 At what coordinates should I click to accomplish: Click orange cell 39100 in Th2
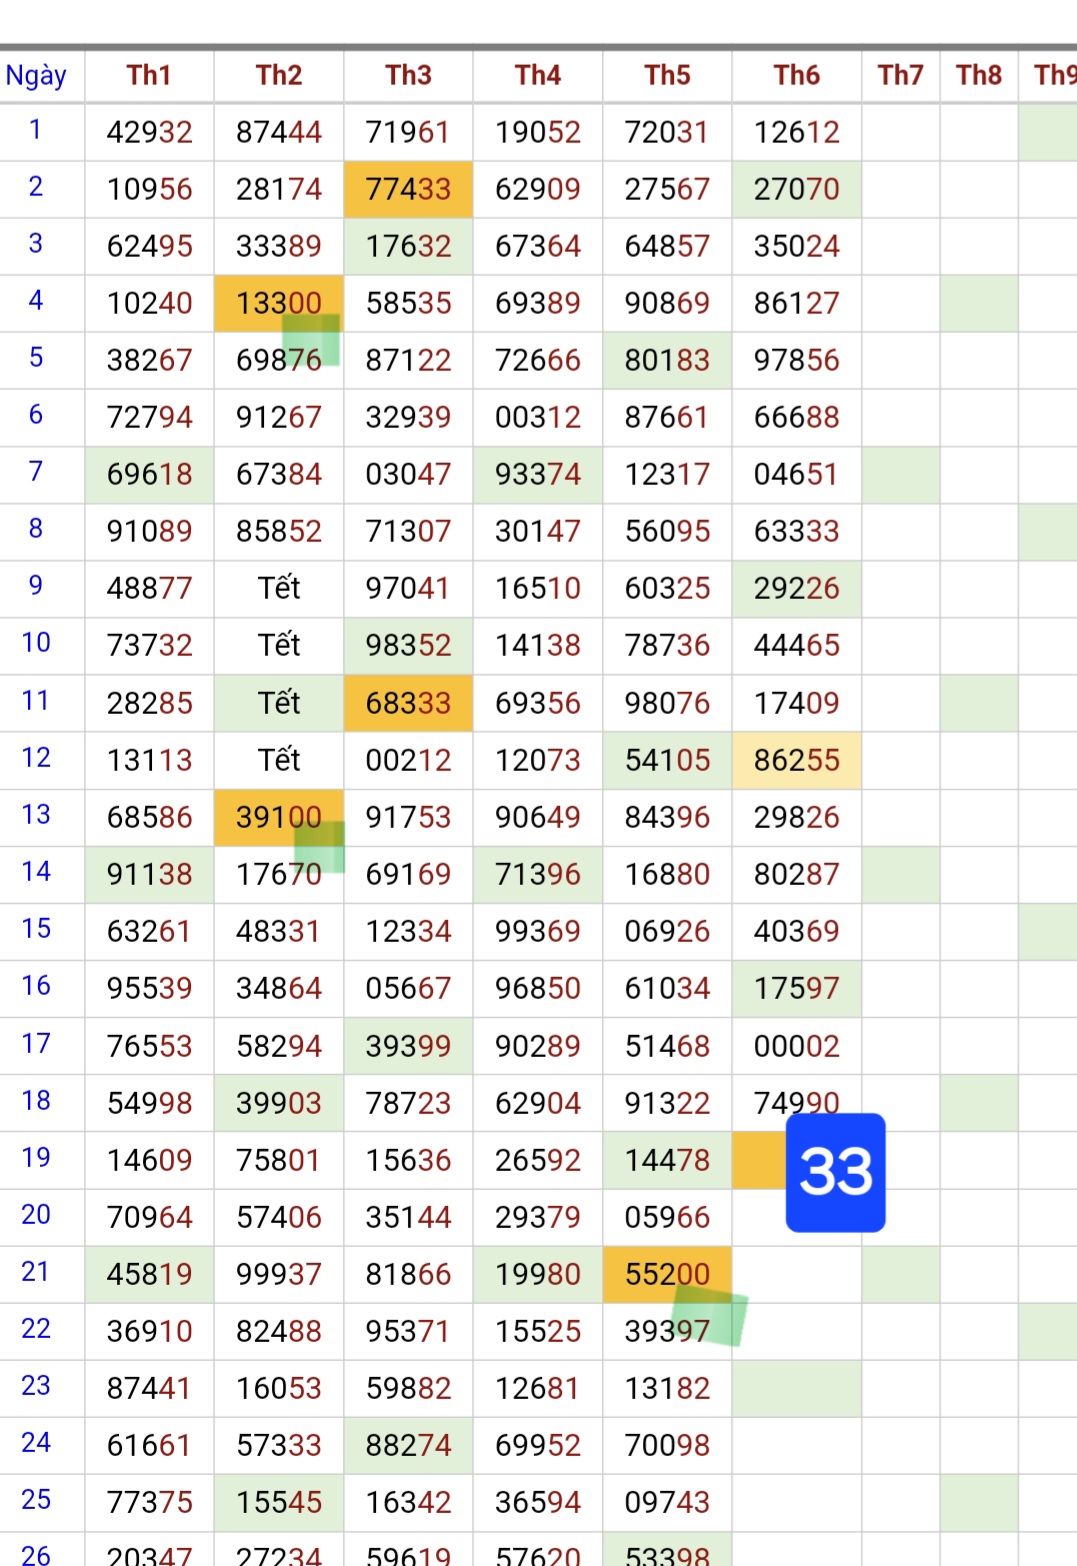click(278, 817)
